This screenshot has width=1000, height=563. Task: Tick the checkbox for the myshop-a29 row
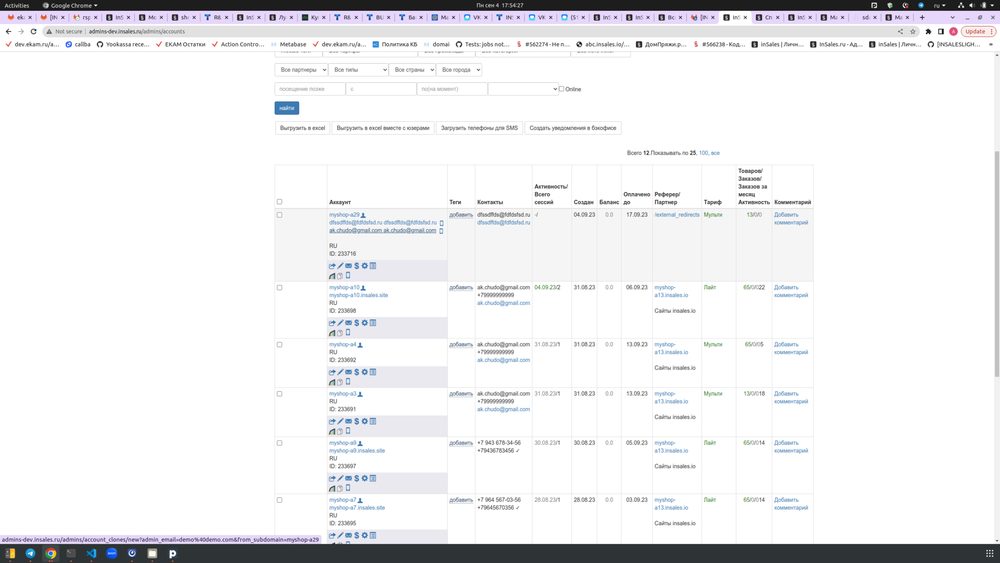coord(280,215)
